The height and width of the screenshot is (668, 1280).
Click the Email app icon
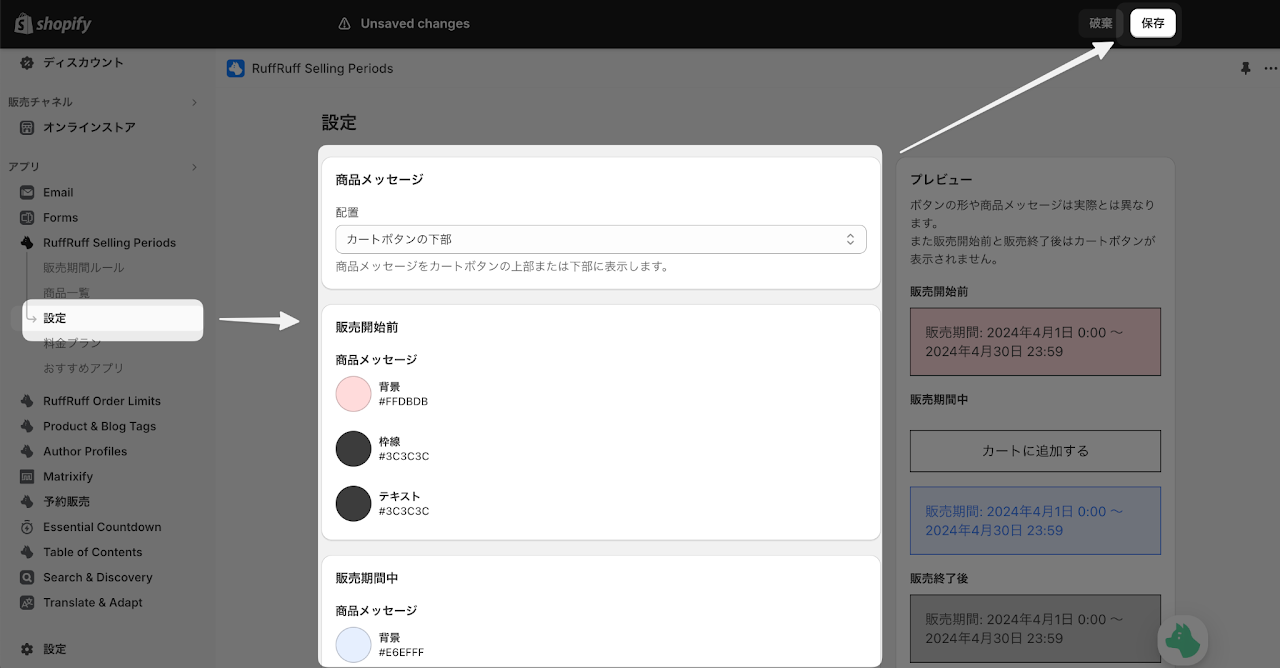tap(27, 193)
